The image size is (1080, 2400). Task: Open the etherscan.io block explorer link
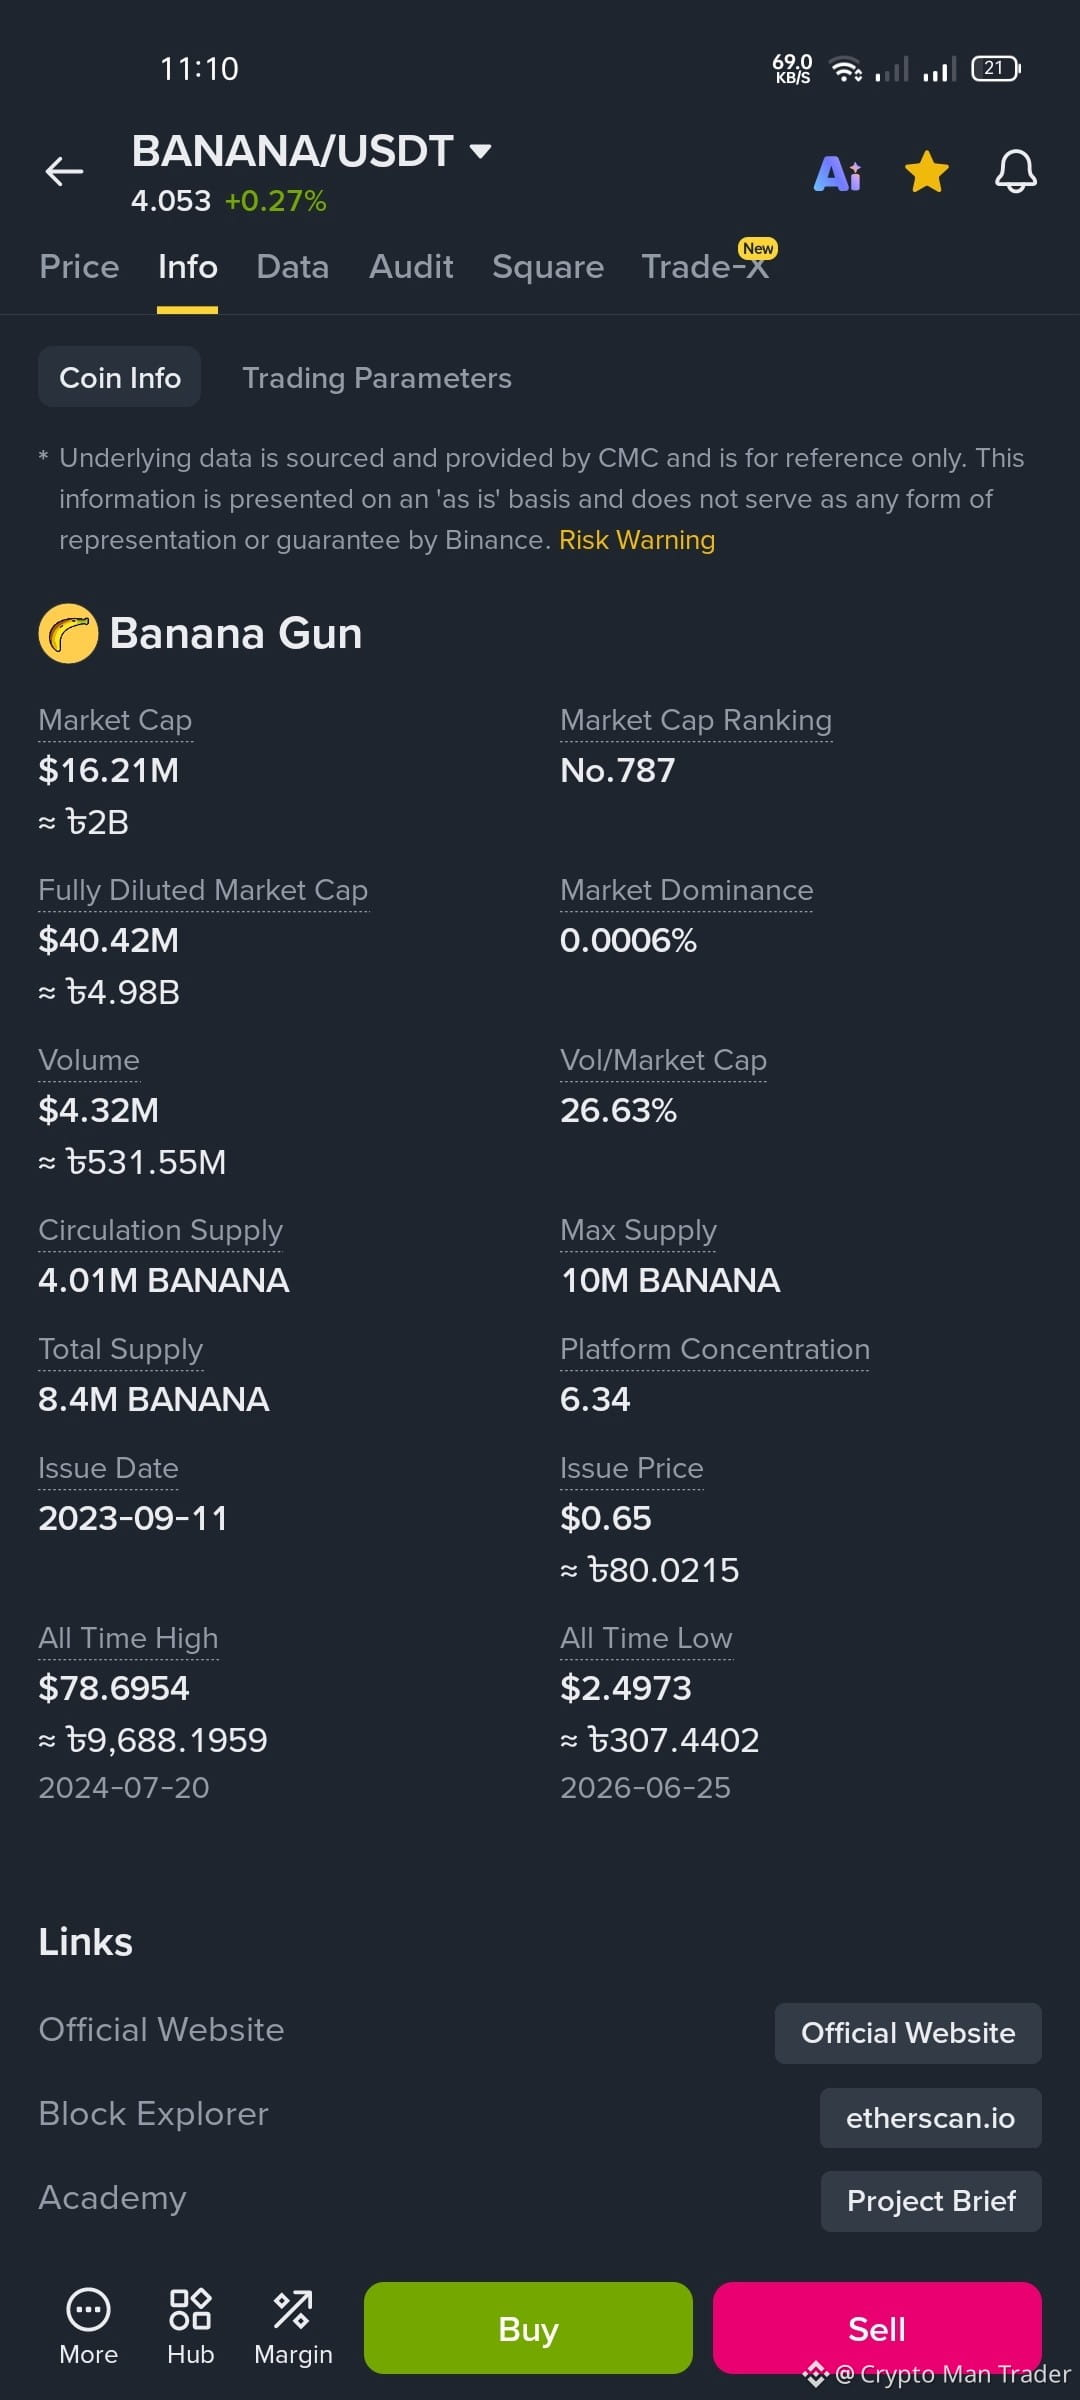point(931,2118)
